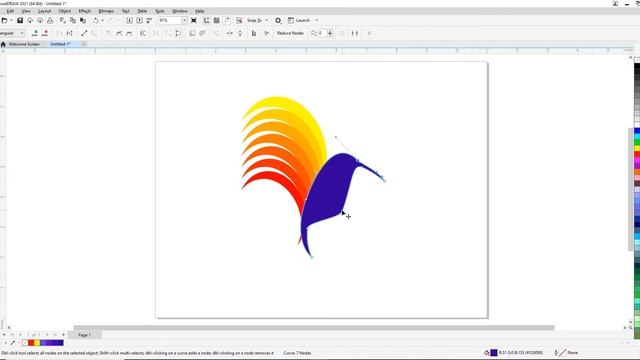Click the Launch button
The width and height of the screenshot is (640, 360).
click(x=299, y=20)
